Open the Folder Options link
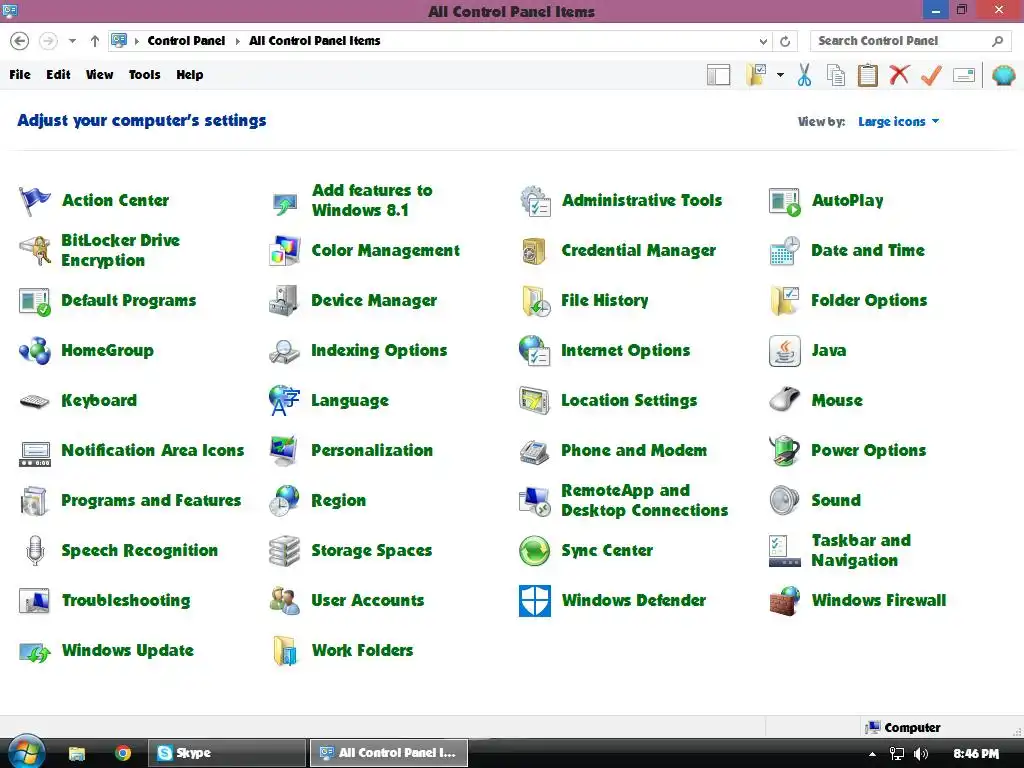Image resolution: width=1024 pixels, height=768 pixels. (869, 300)
